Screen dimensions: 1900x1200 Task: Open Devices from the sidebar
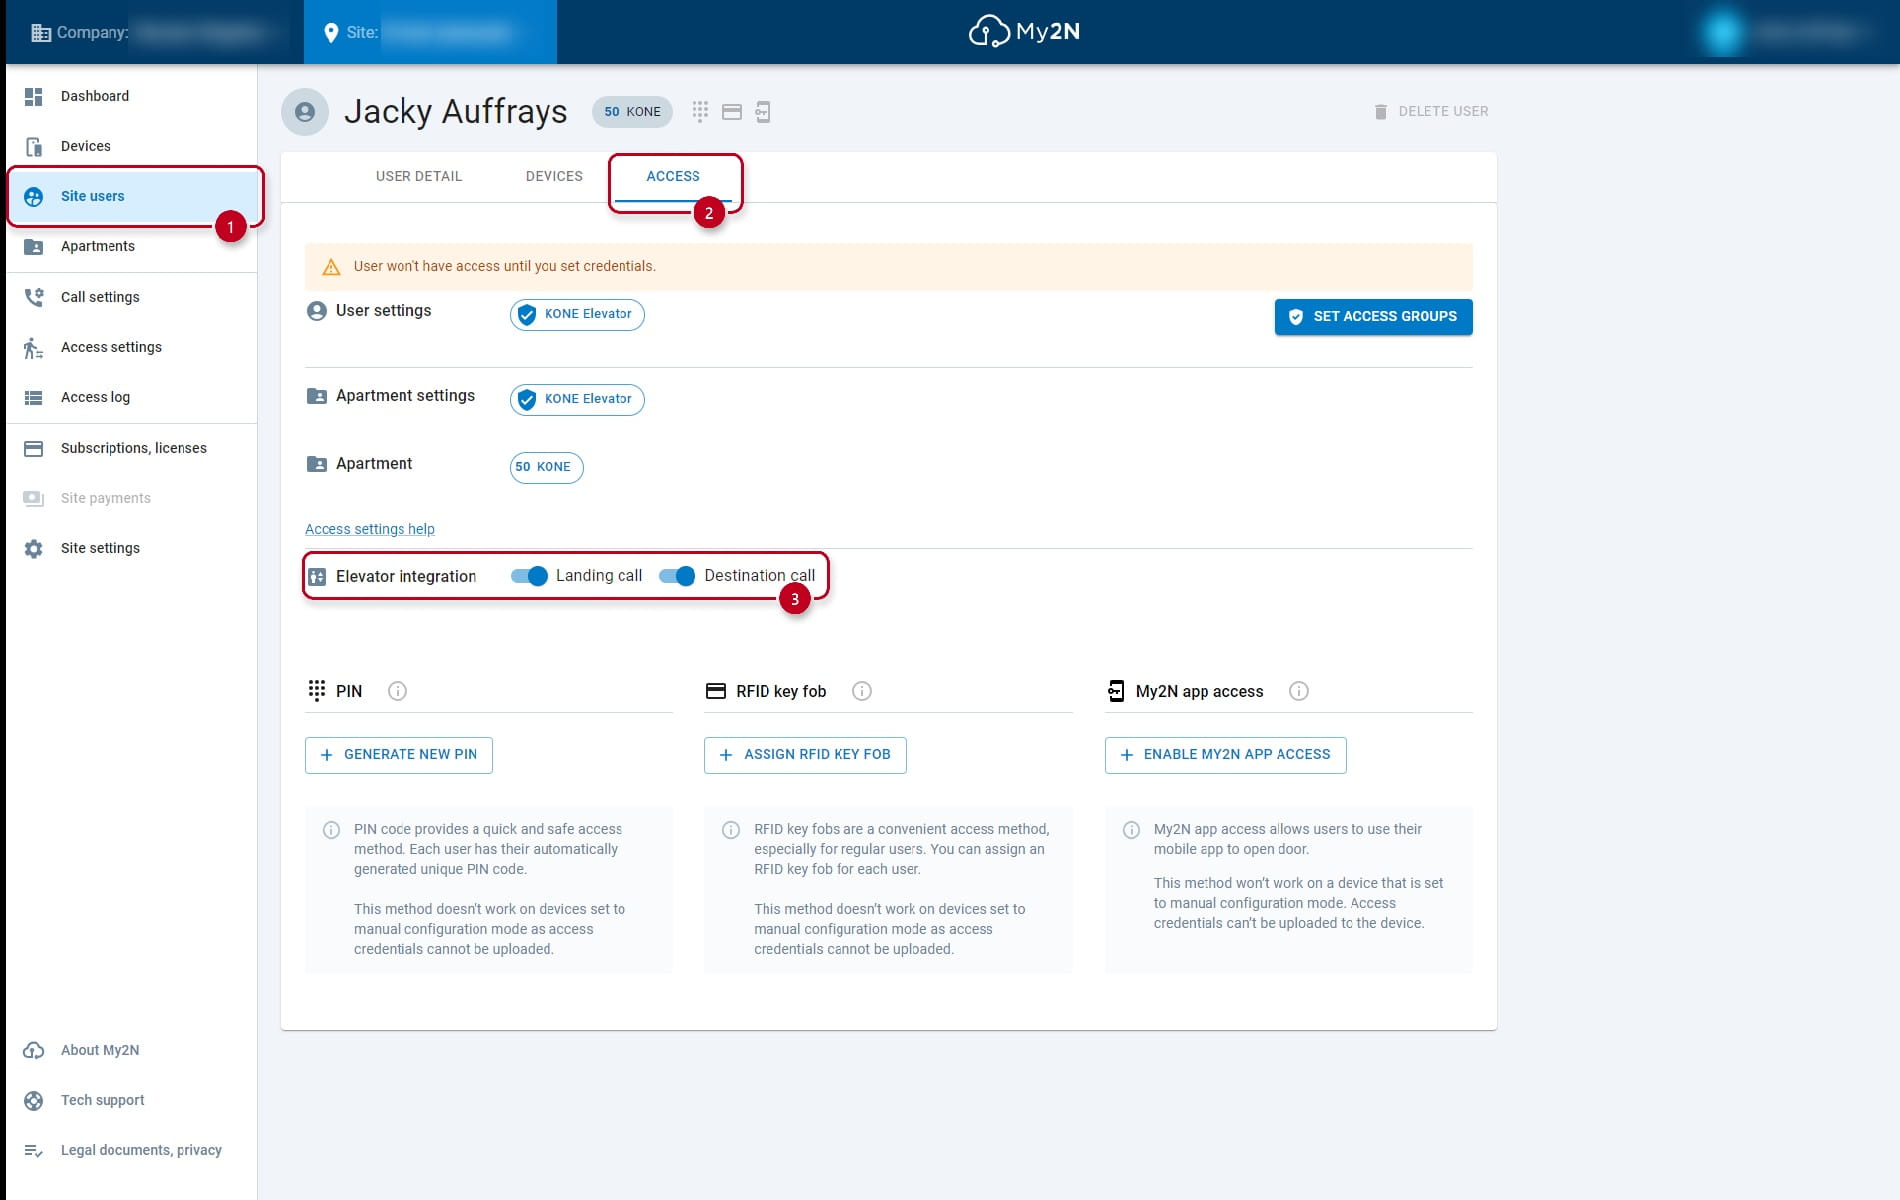[132, 146]
